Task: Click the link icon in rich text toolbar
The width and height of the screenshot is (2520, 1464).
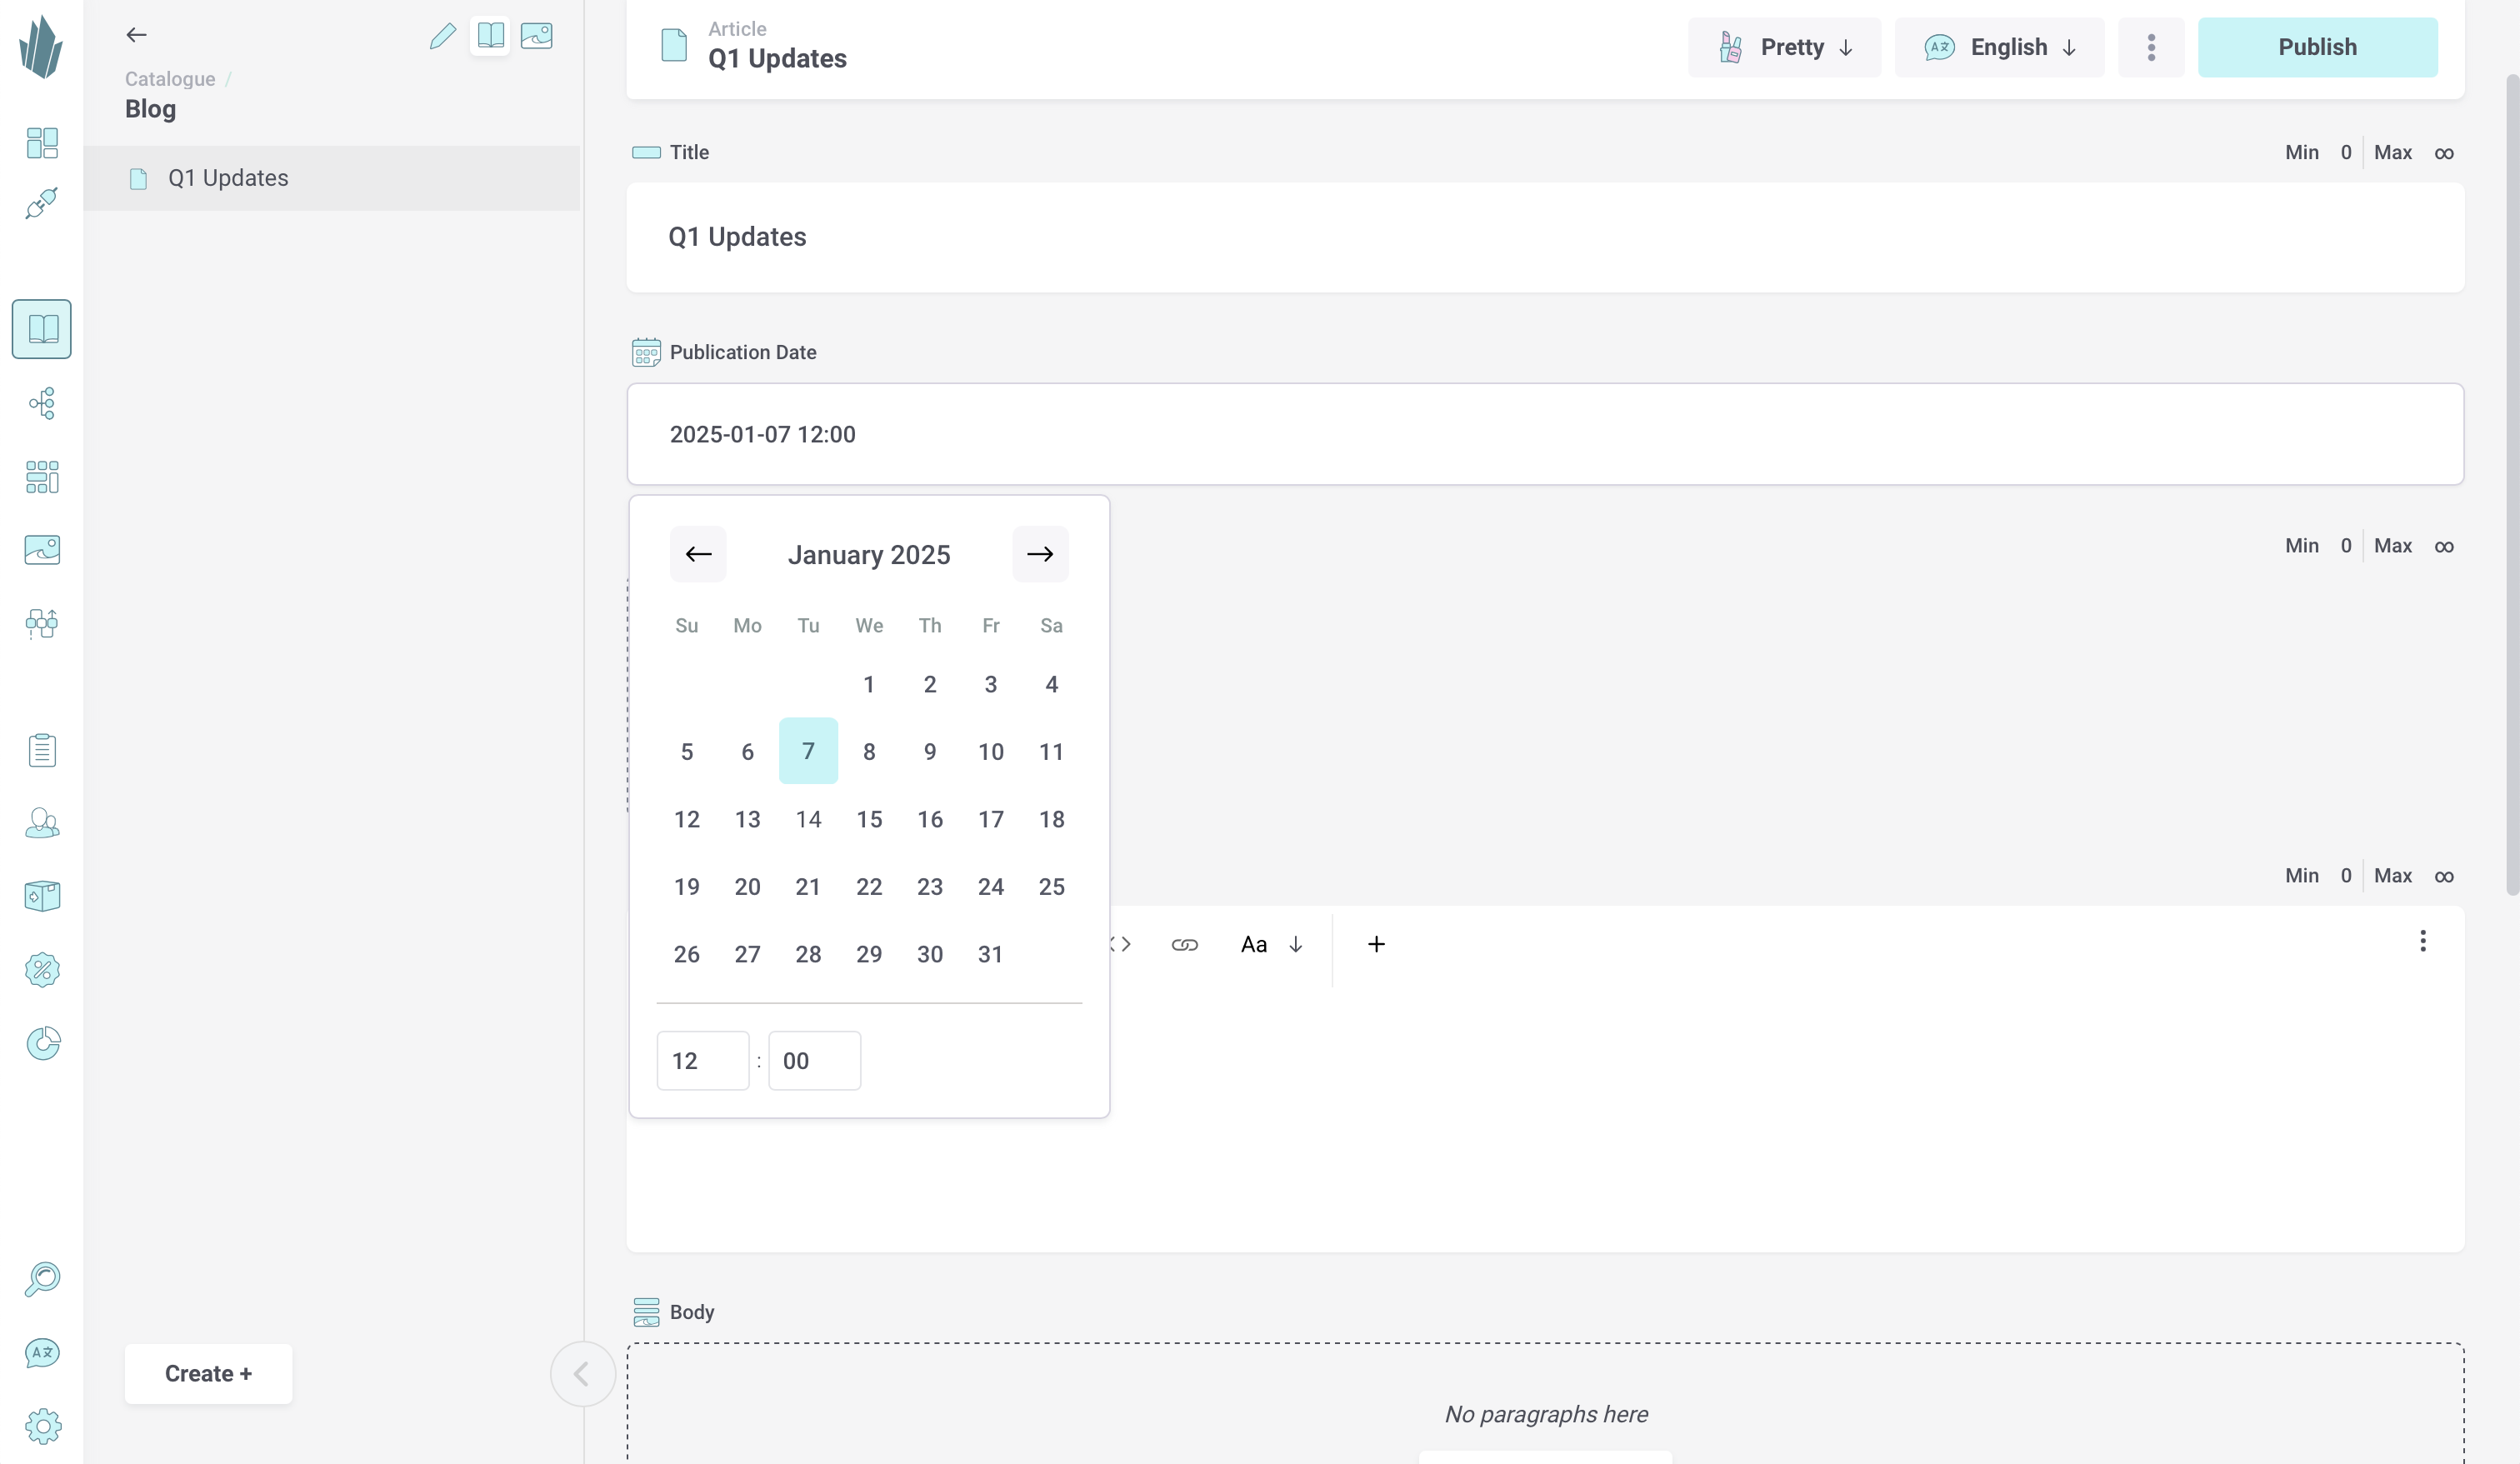Action: (1185, 945)
